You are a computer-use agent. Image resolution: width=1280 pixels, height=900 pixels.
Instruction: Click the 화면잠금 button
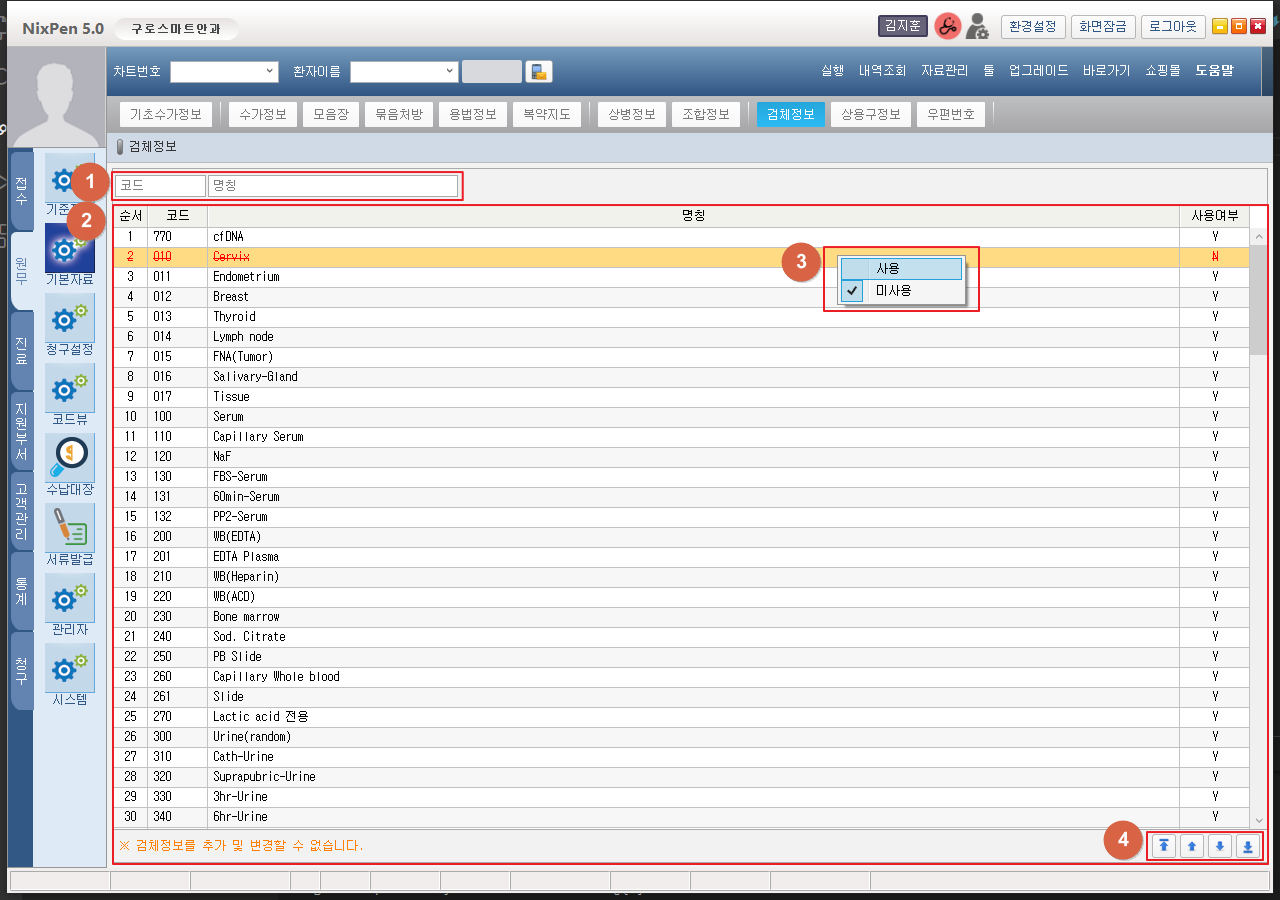(x=1102, y=27)
